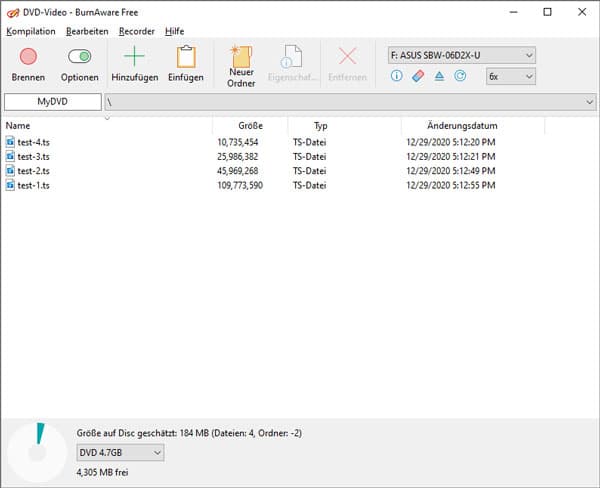Close the BurnAware Free window
The height and width of the screenshot is (488, 600).
click(x=582, y=12)
